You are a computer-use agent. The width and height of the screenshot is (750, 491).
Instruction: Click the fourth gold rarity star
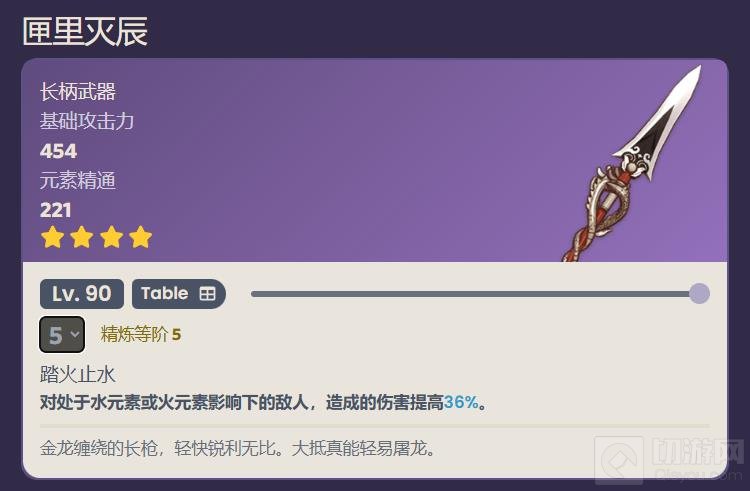pos(141,237)
